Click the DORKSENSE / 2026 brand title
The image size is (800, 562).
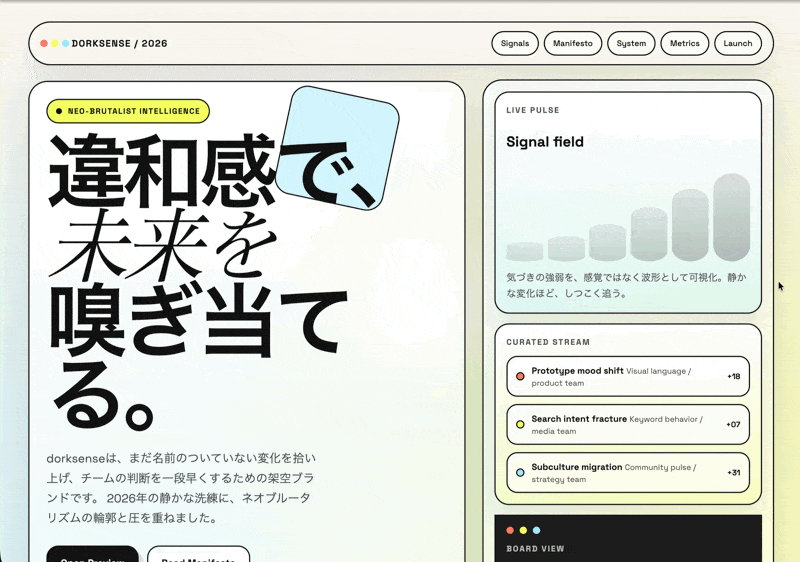coord(120,44)
